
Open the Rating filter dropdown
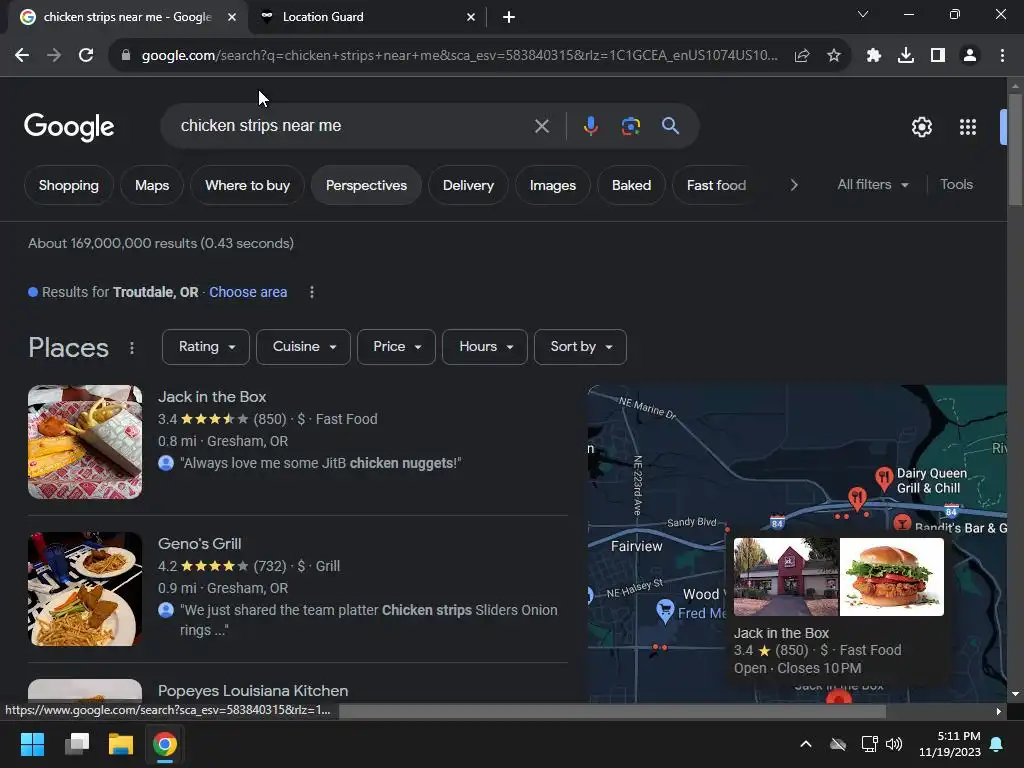(x=206, y=347)
